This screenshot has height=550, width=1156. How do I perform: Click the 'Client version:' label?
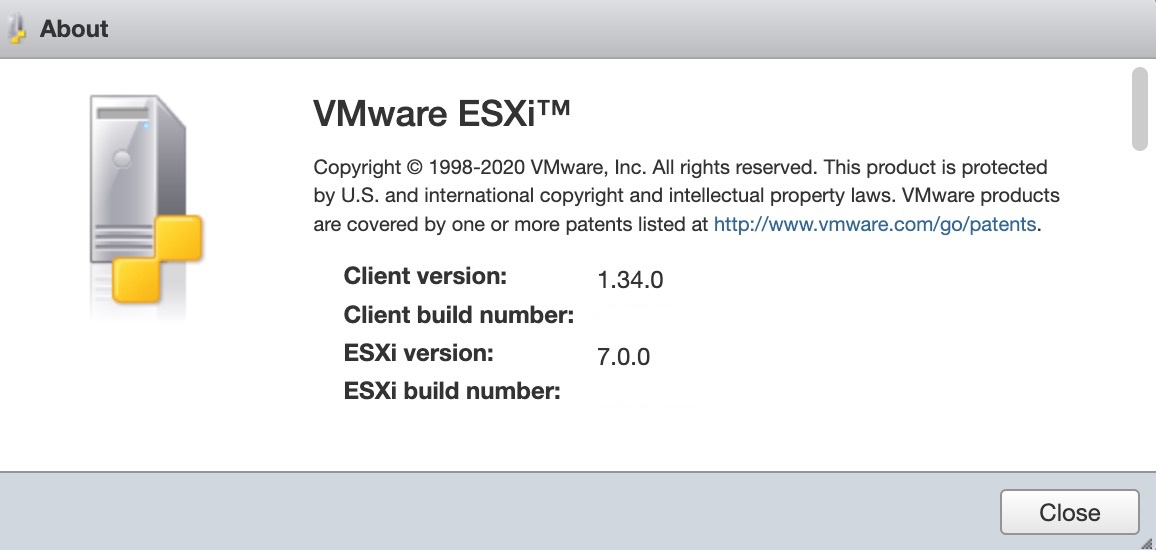pos(425,276)
